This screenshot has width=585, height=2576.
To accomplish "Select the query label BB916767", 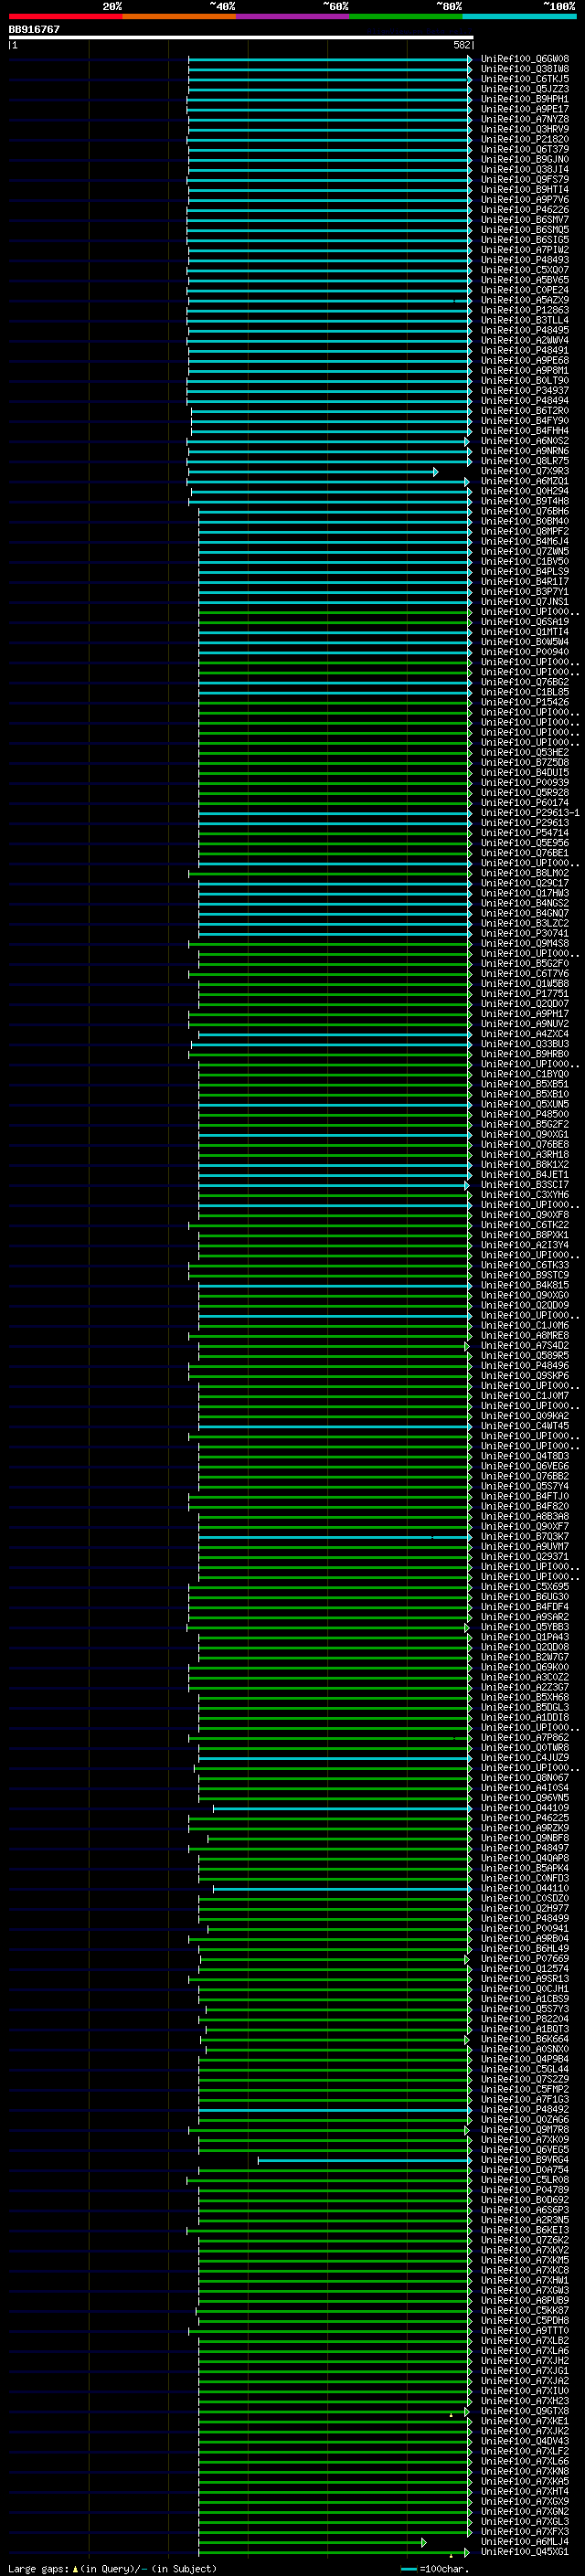I will [x=34, y=30].
